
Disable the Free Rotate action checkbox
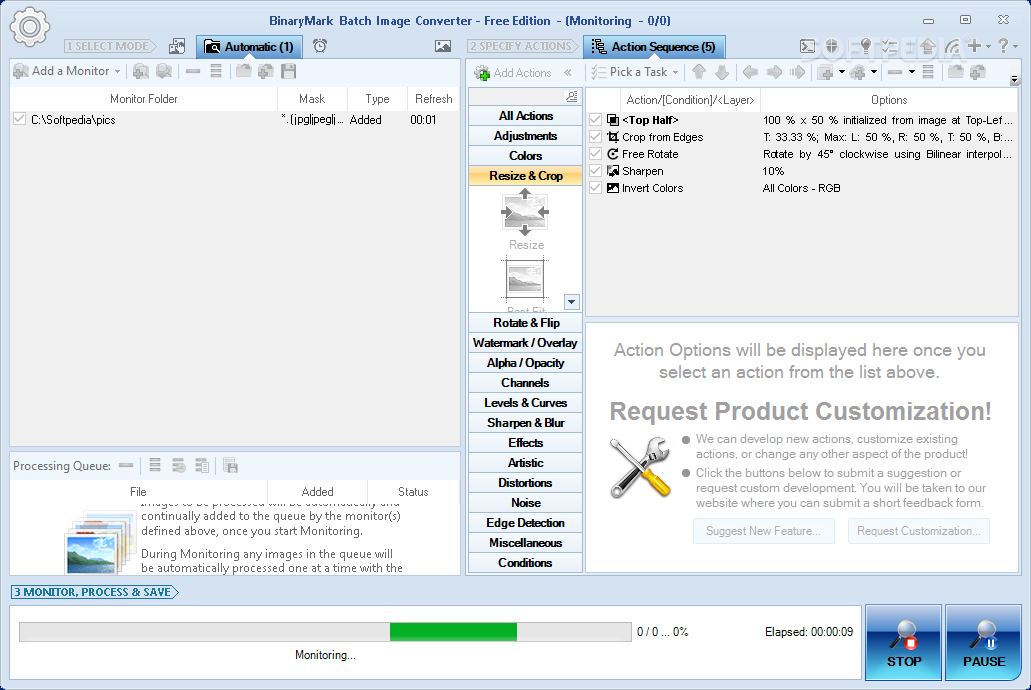click(595, 154)
